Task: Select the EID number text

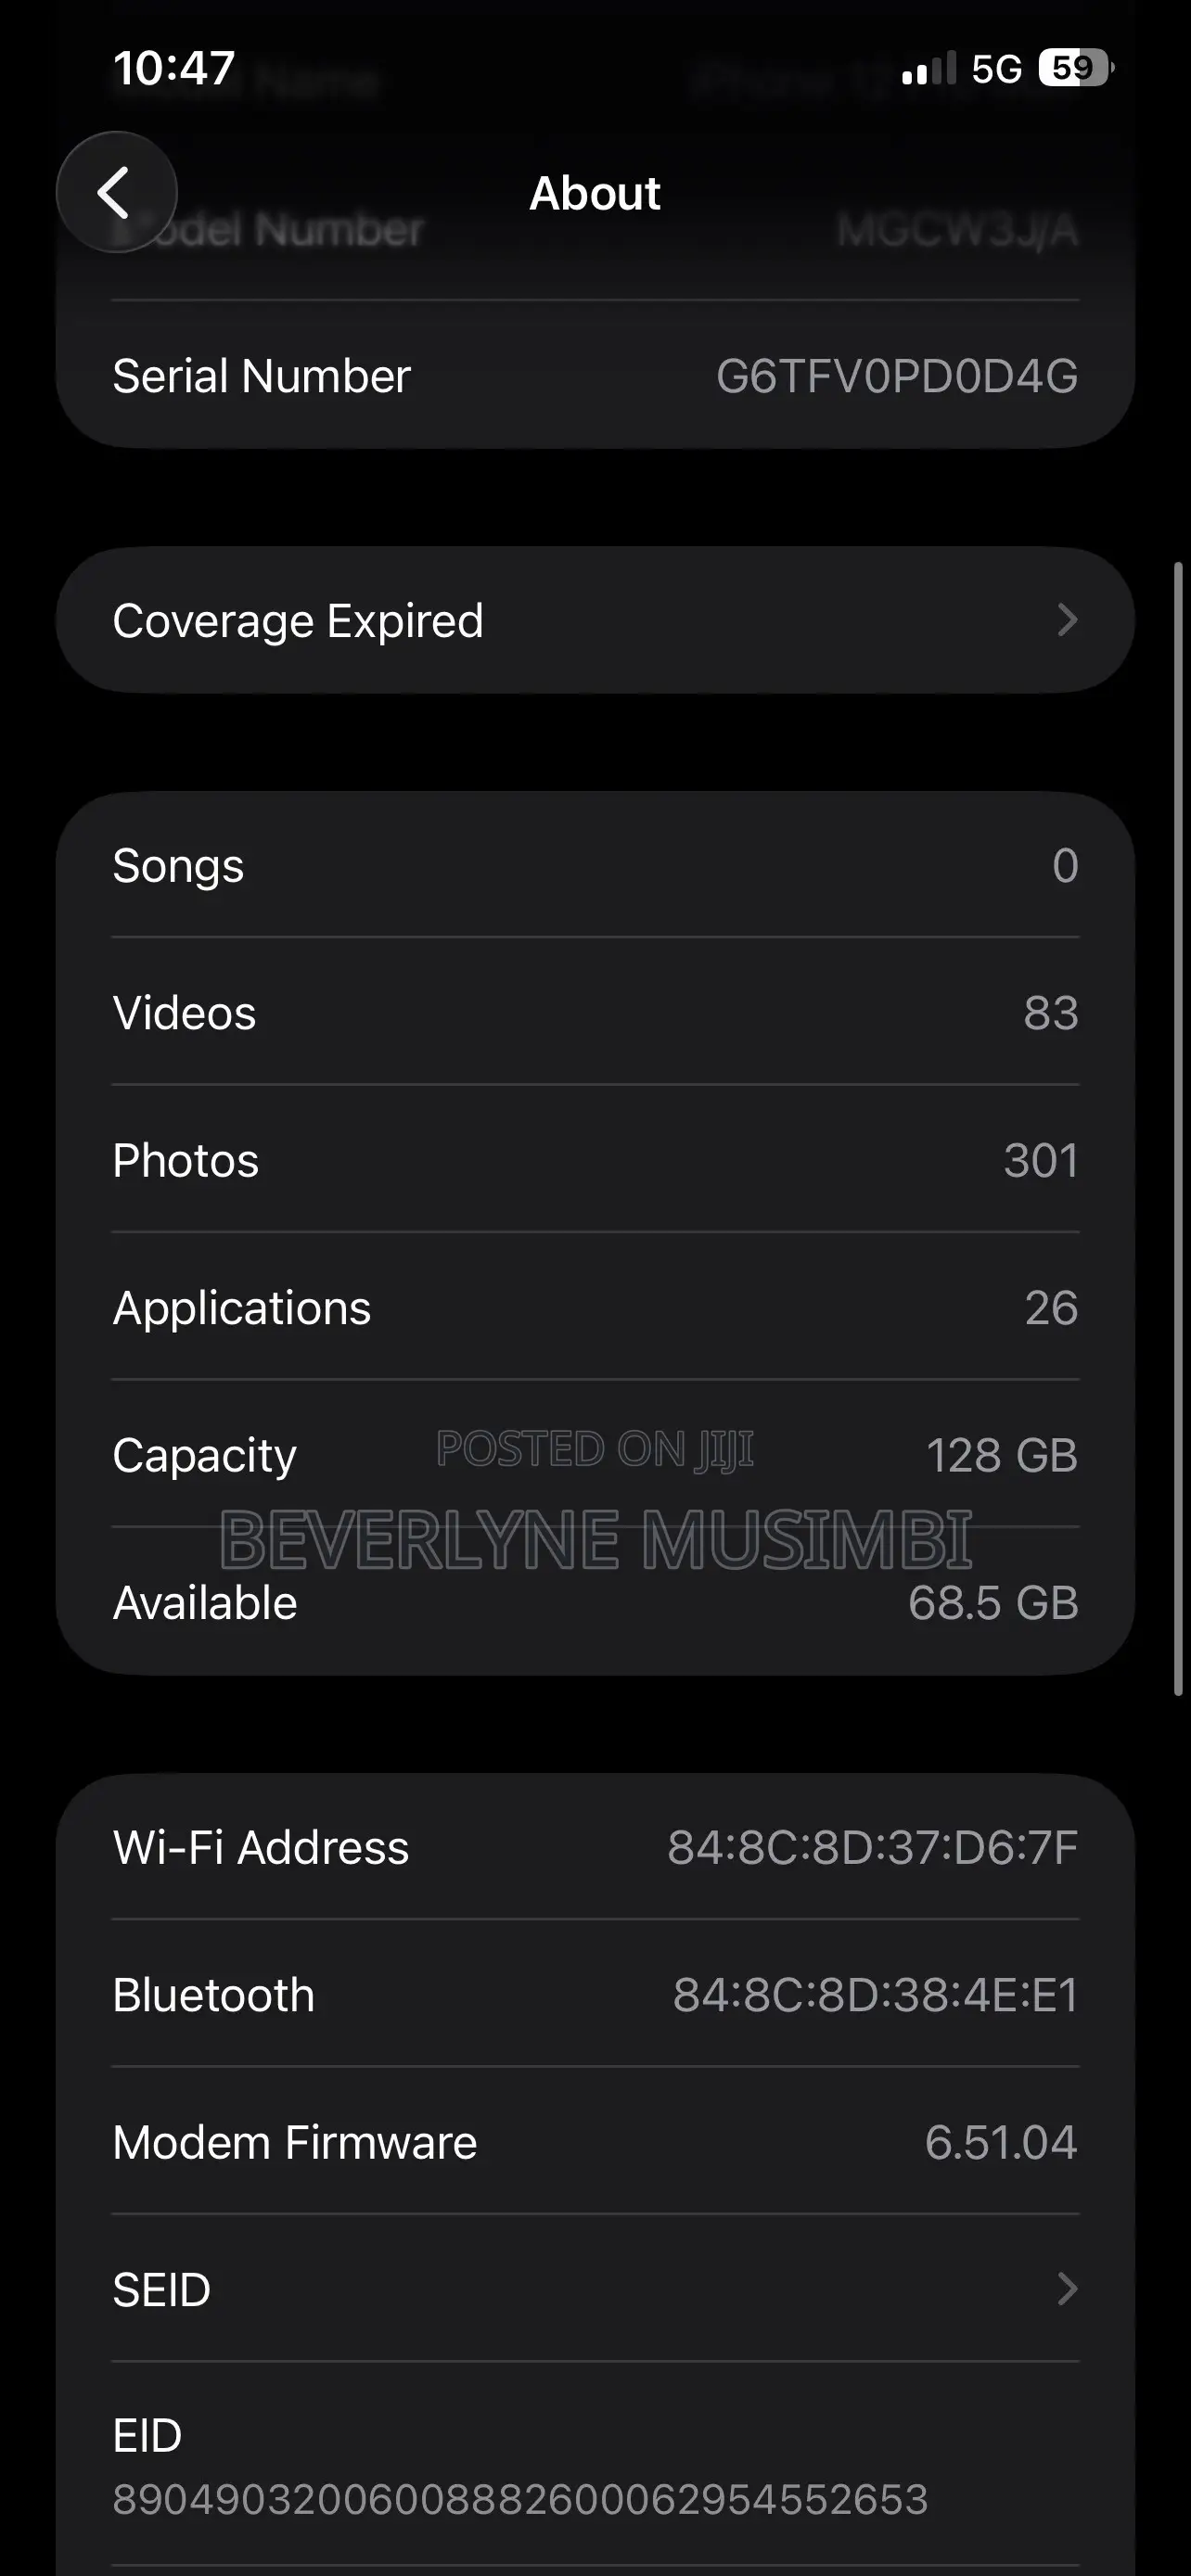Action: [x=520, y=2499]
